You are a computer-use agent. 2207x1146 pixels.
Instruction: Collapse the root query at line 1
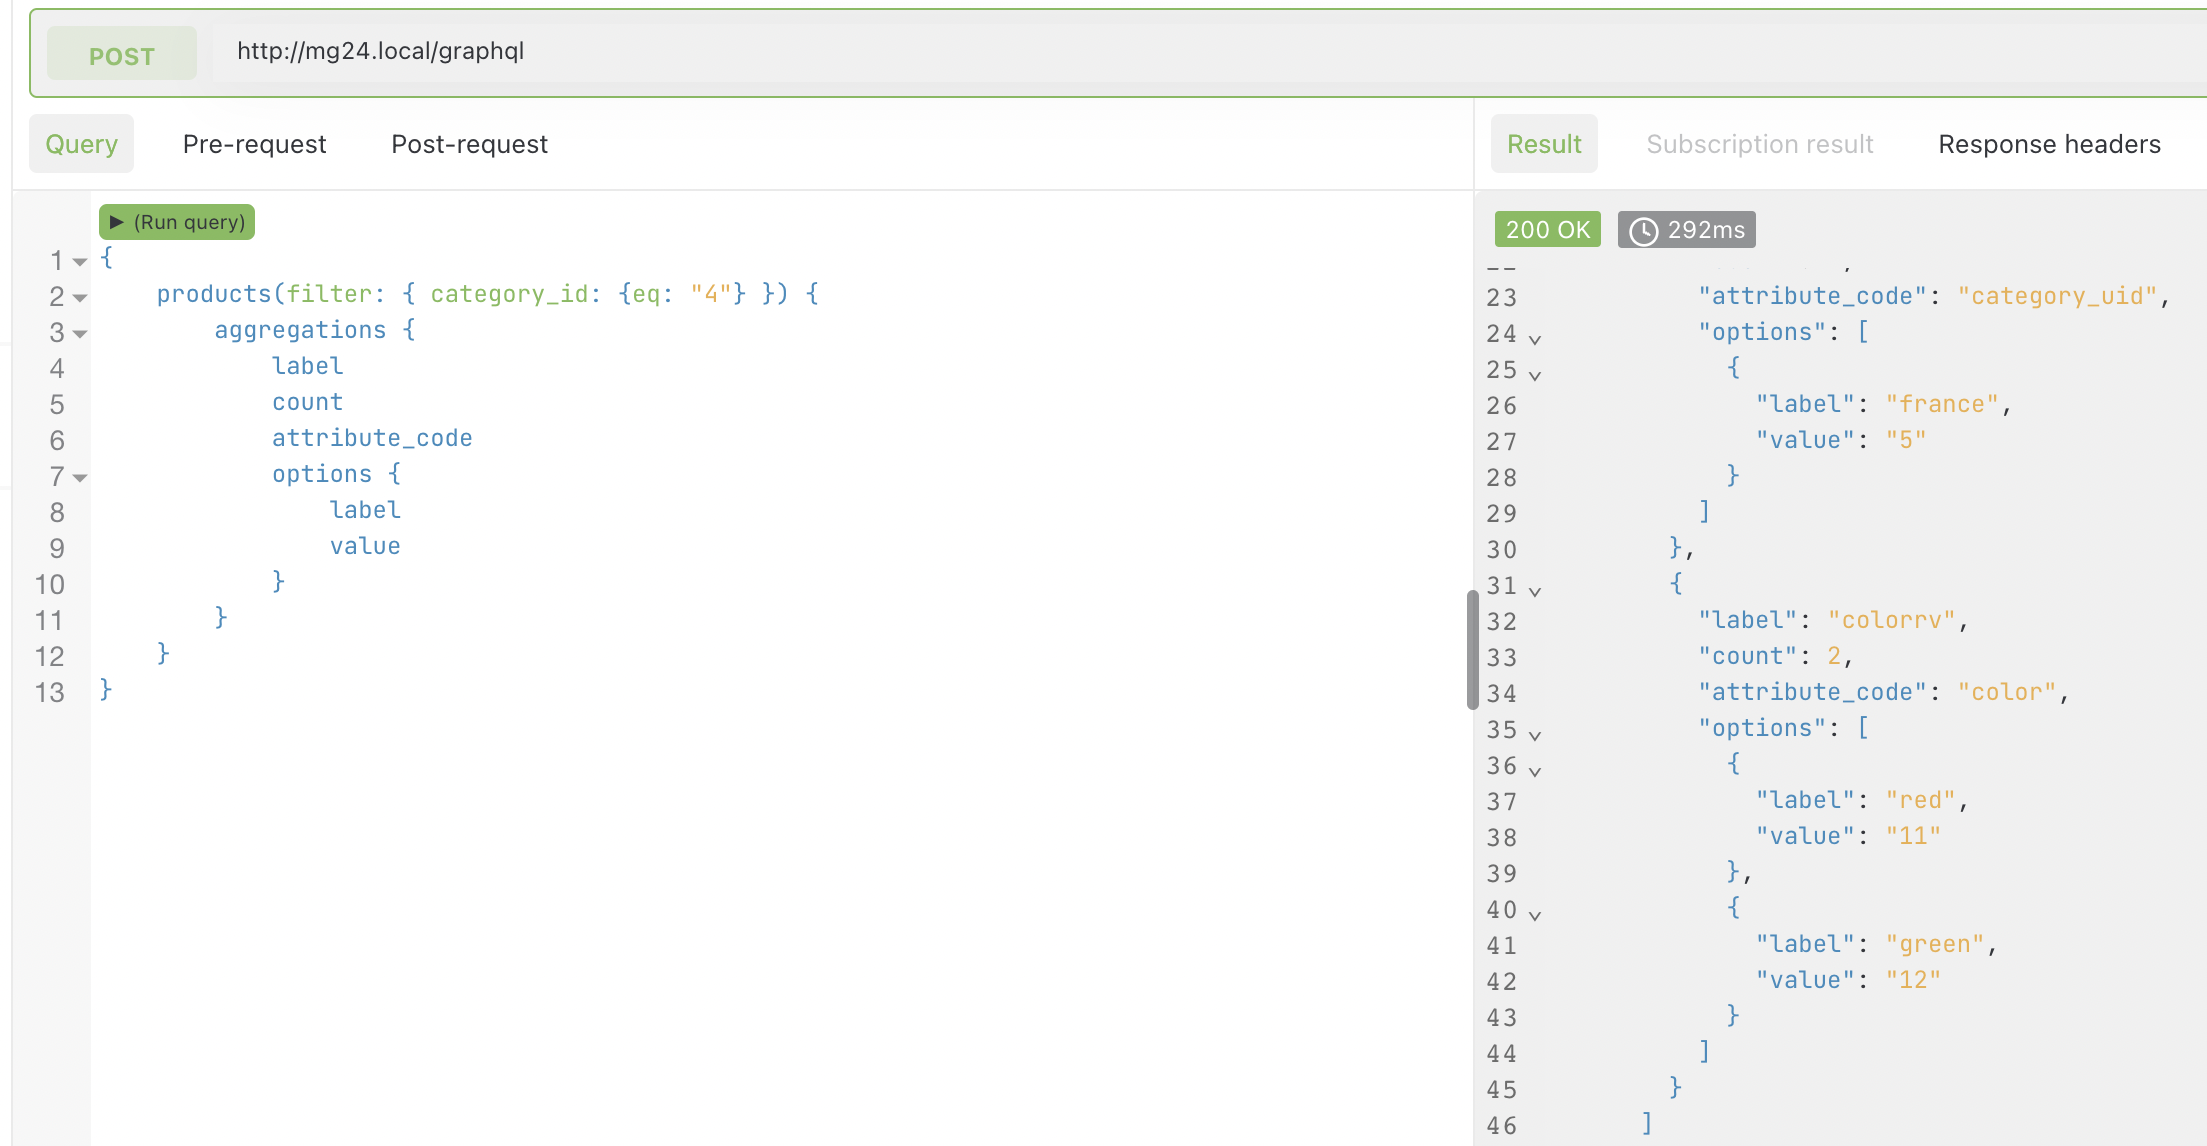coord(79,260)
